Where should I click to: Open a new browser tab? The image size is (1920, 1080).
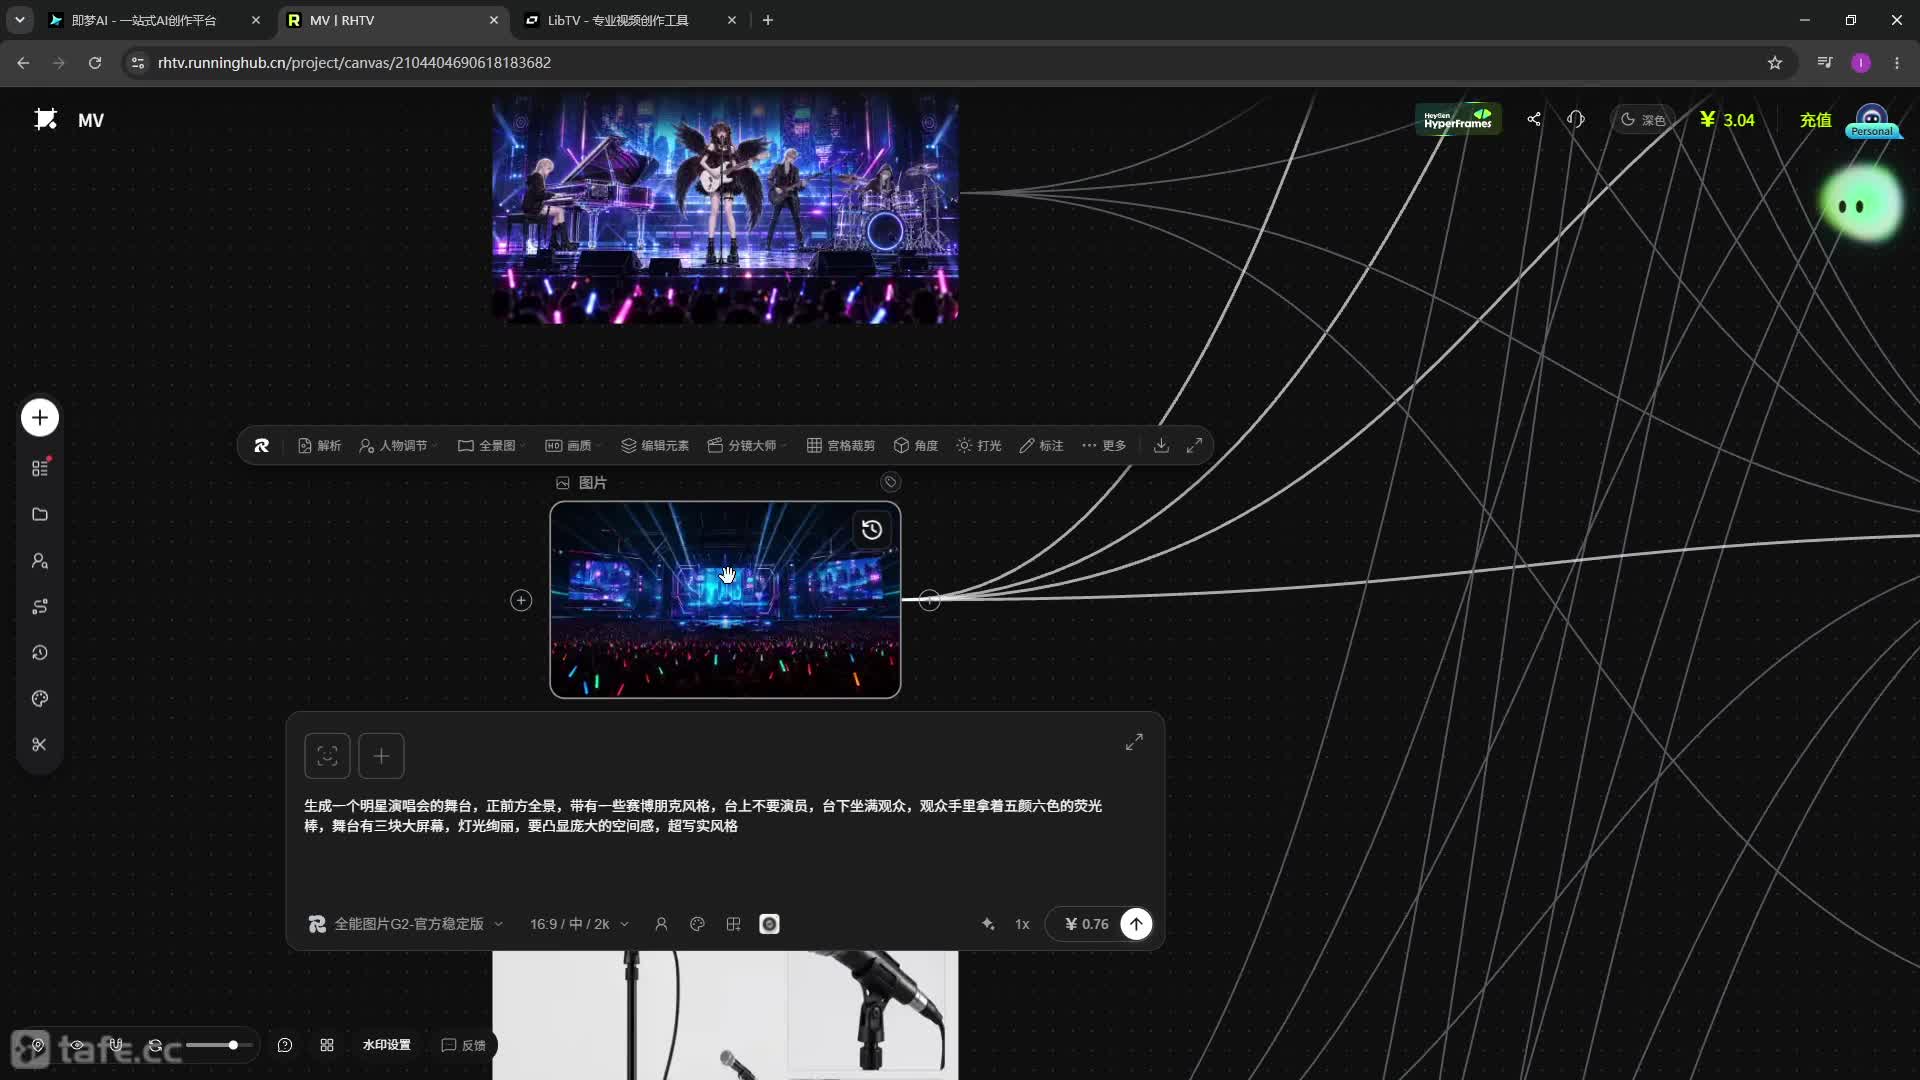[x=768, y=20]
